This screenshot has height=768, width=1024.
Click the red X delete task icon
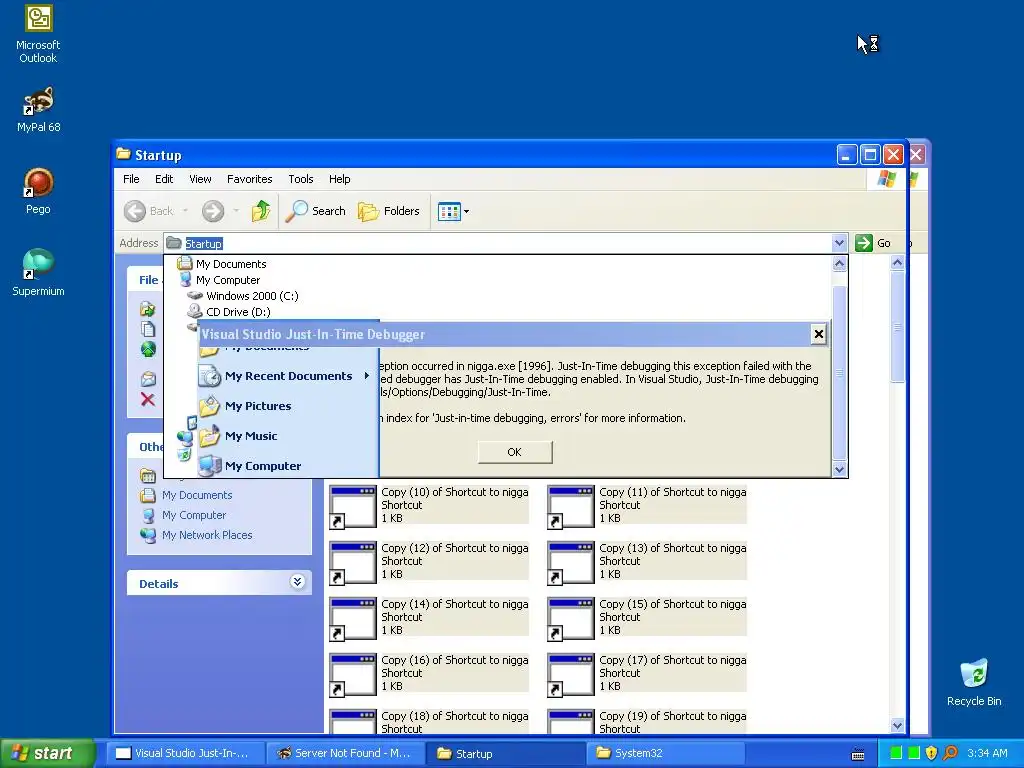(x=148, y=400)
